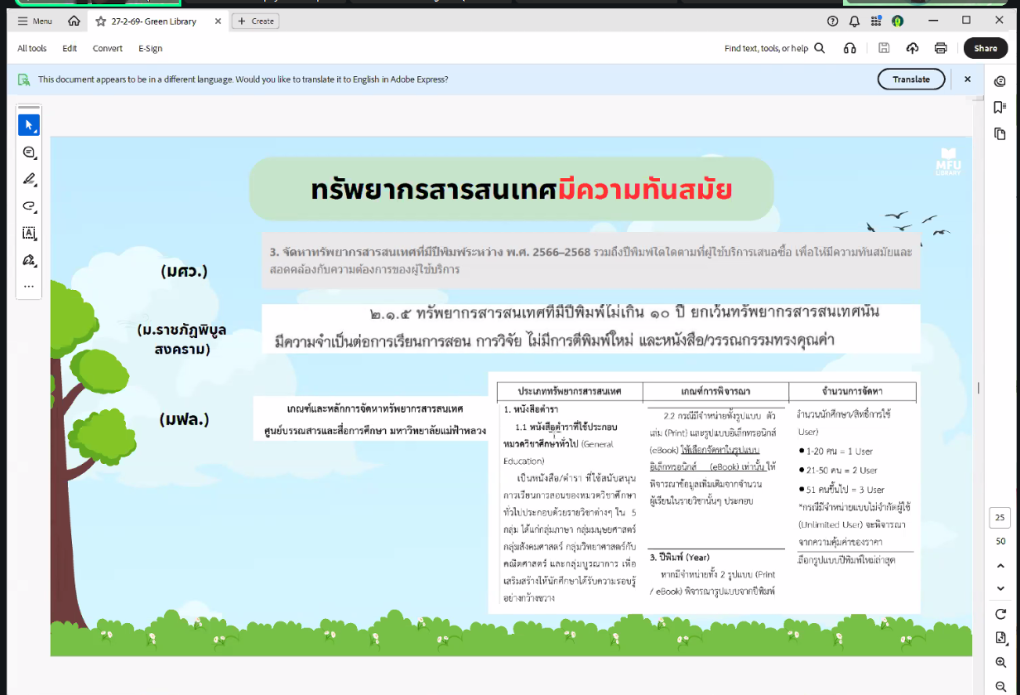The width and height of the screenshot is (1020, 695).
Task: Open the Menu hamburger dropdown
Action: [35, 21]
